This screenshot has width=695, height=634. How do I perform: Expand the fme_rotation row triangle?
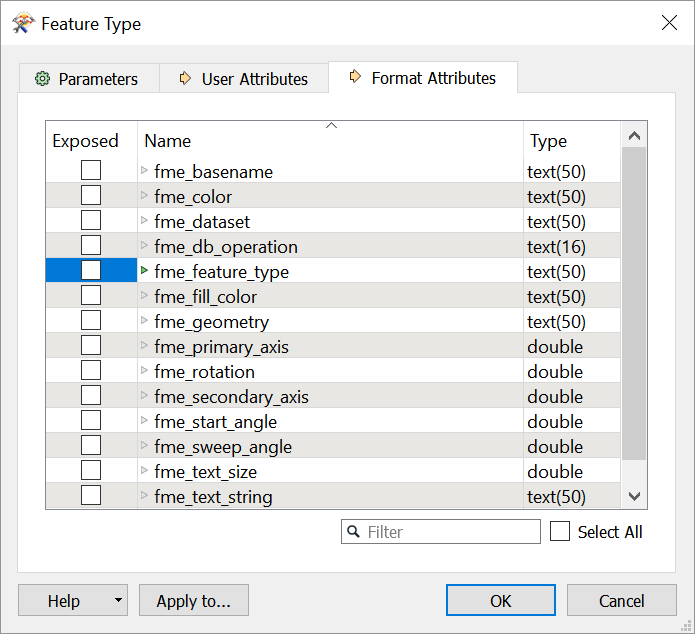coord(144,370)
